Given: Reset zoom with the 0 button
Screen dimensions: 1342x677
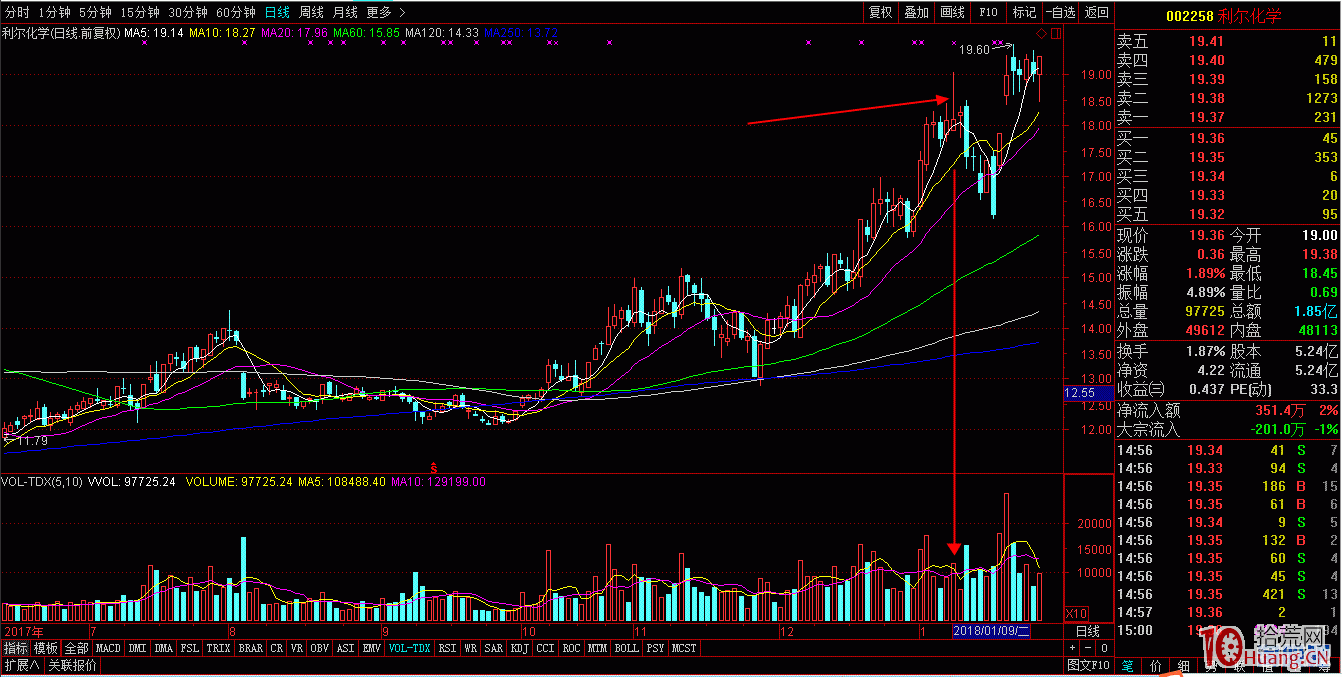Looking at the screenshot, I should coord(1105,648).
